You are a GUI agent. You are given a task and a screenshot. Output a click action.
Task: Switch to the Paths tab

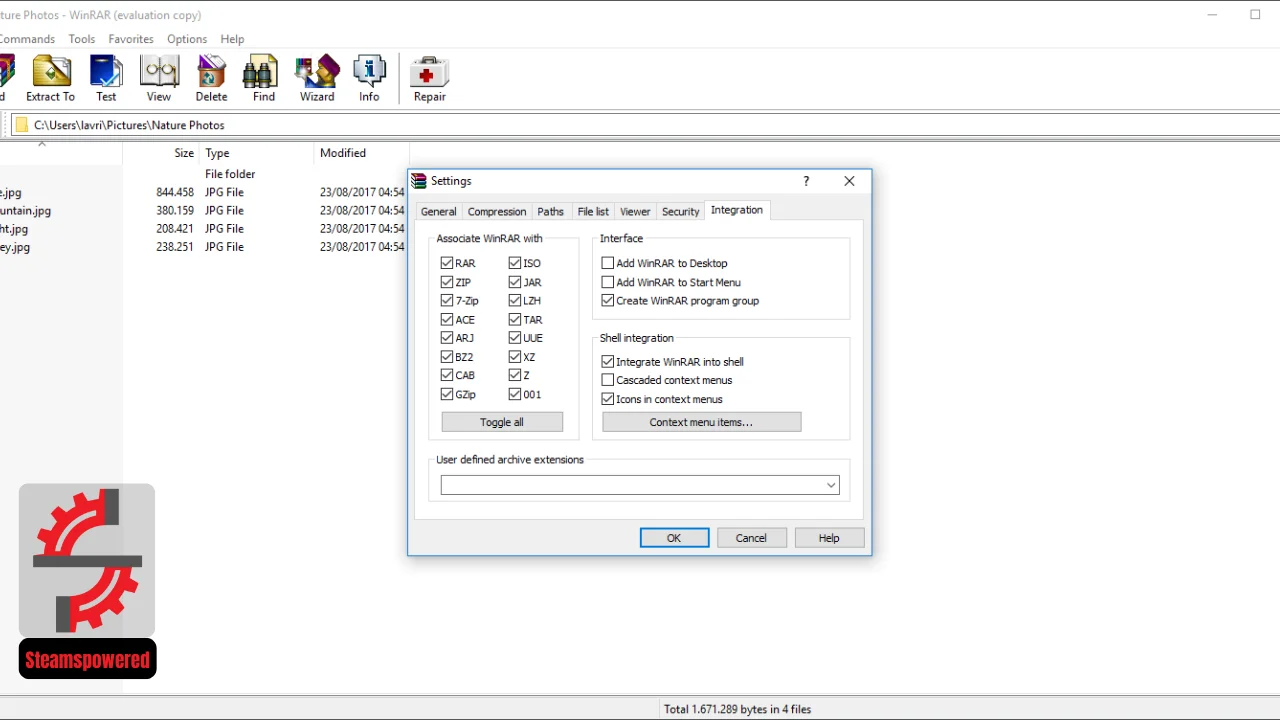tap(551, 211)
